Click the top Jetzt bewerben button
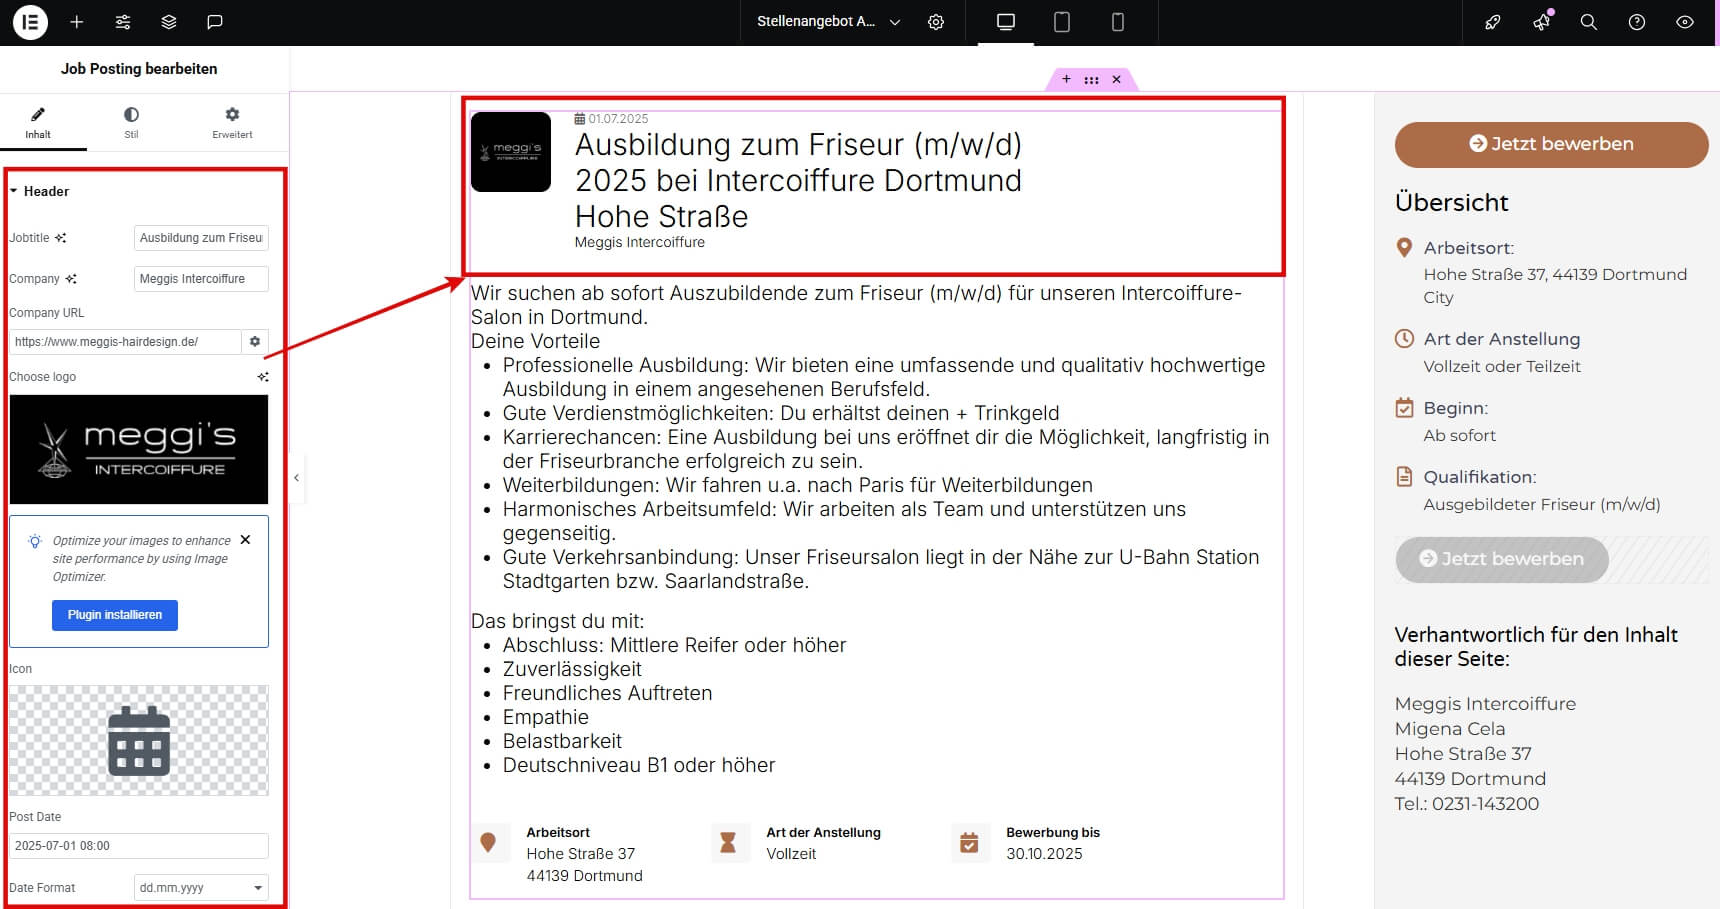1720x909 pixels. (1551, 144)
